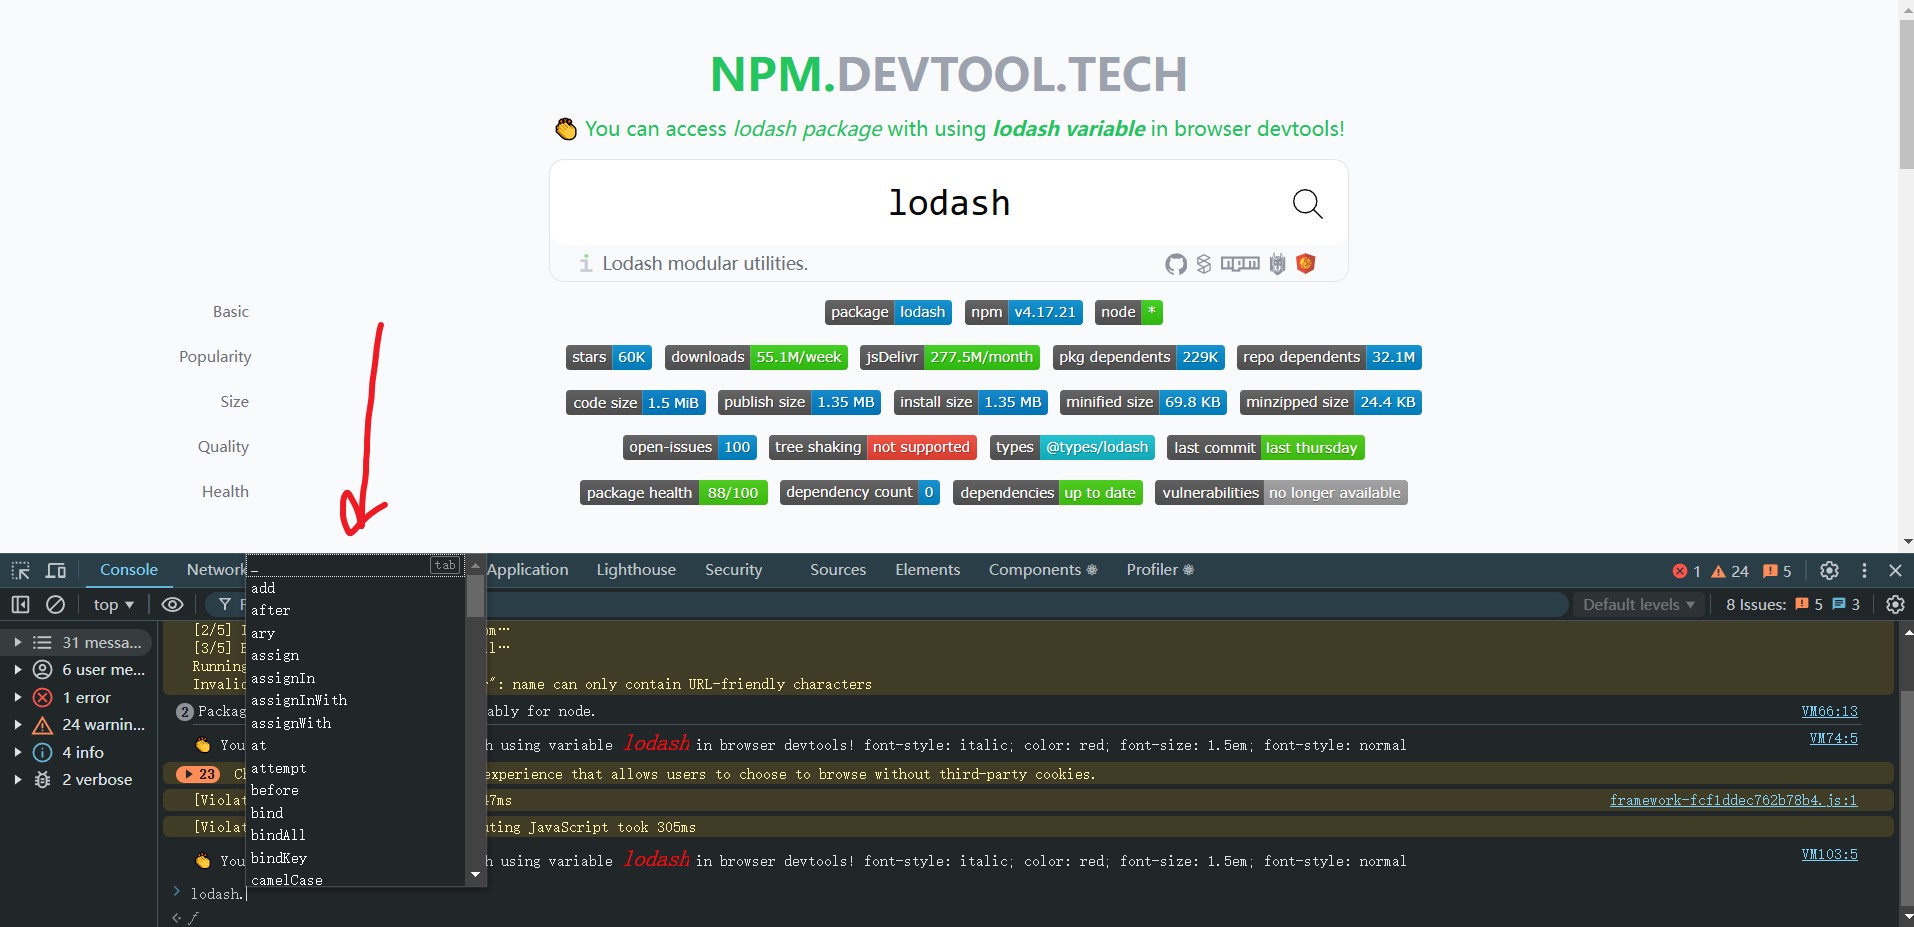1914x927 pixels.
Task: Toggle the device toolbar icon
Action: point(56,571)
